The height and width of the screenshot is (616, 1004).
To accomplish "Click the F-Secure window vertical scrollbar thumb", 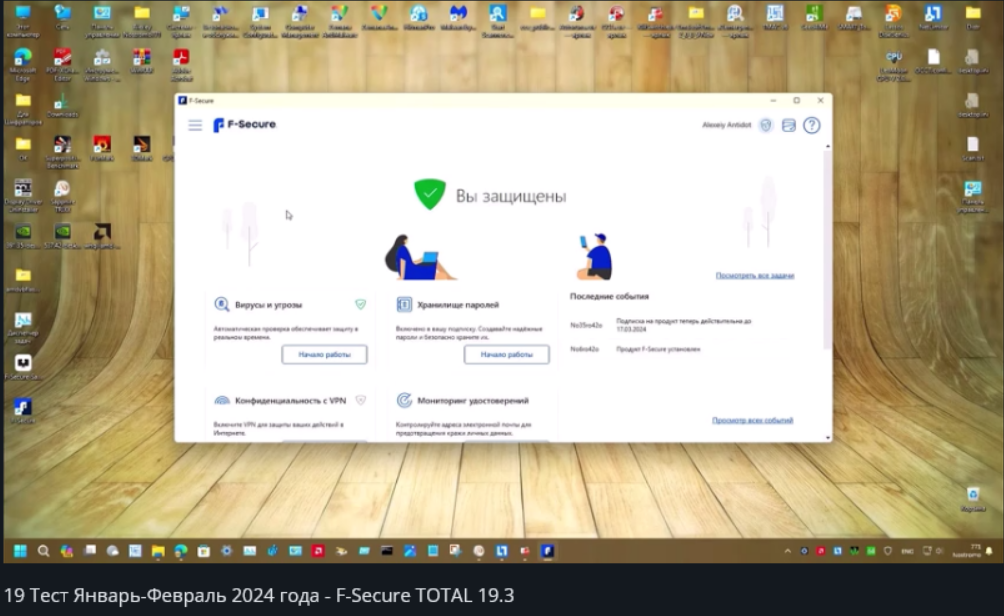I will [x=827, y=250].
